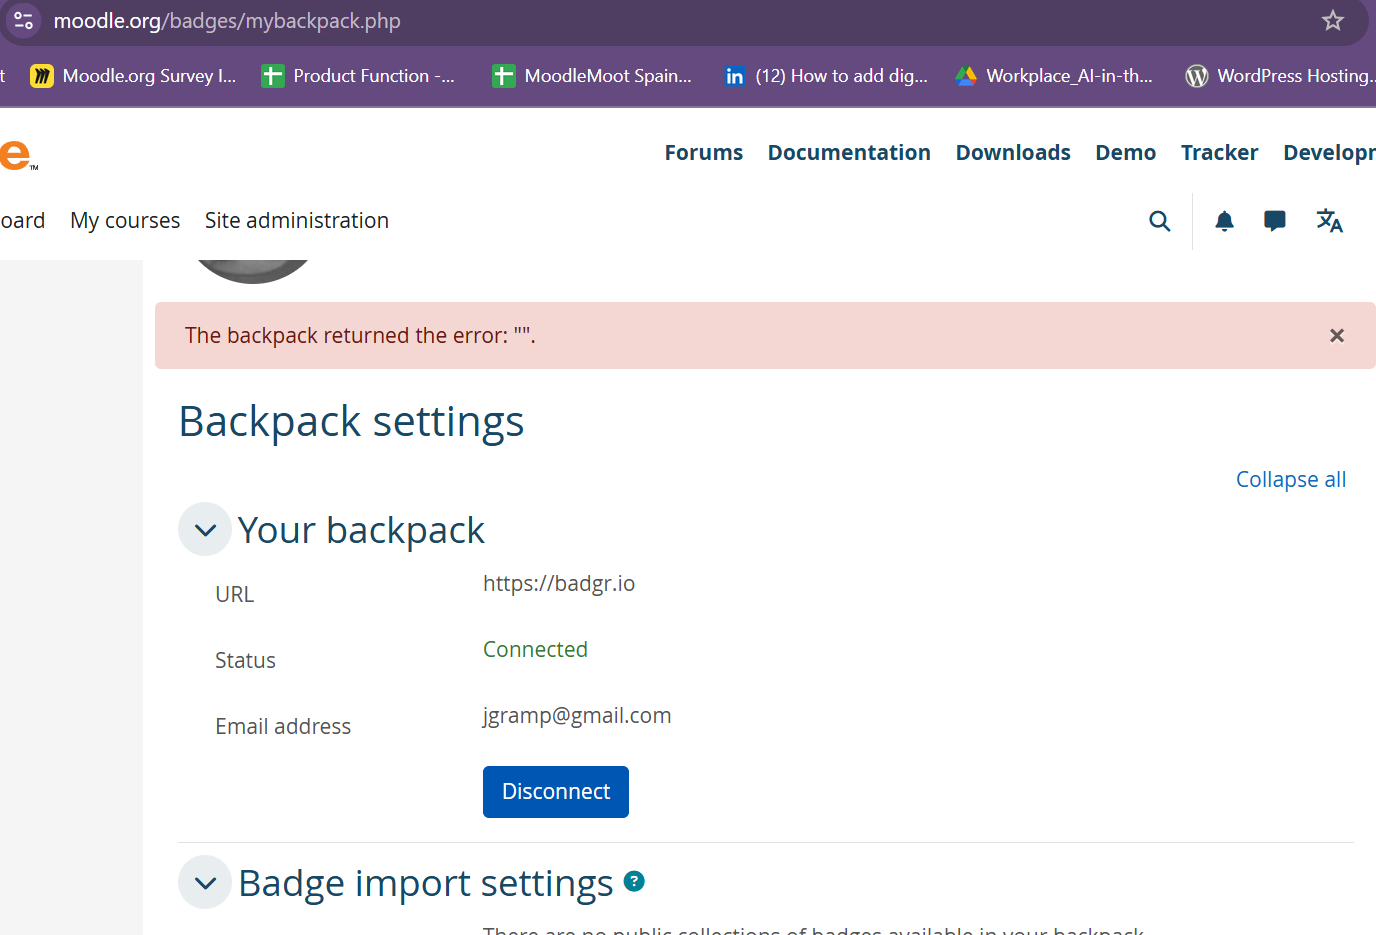
Task: Open help for Badge import settings
Action: pyautogui.click(x=634, y=881)
